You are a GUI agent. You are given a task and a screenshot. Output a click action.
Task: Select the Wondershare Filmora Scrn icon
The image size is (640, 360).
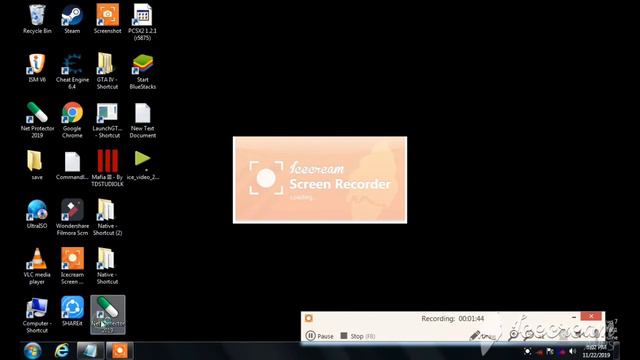pos(72,217)
